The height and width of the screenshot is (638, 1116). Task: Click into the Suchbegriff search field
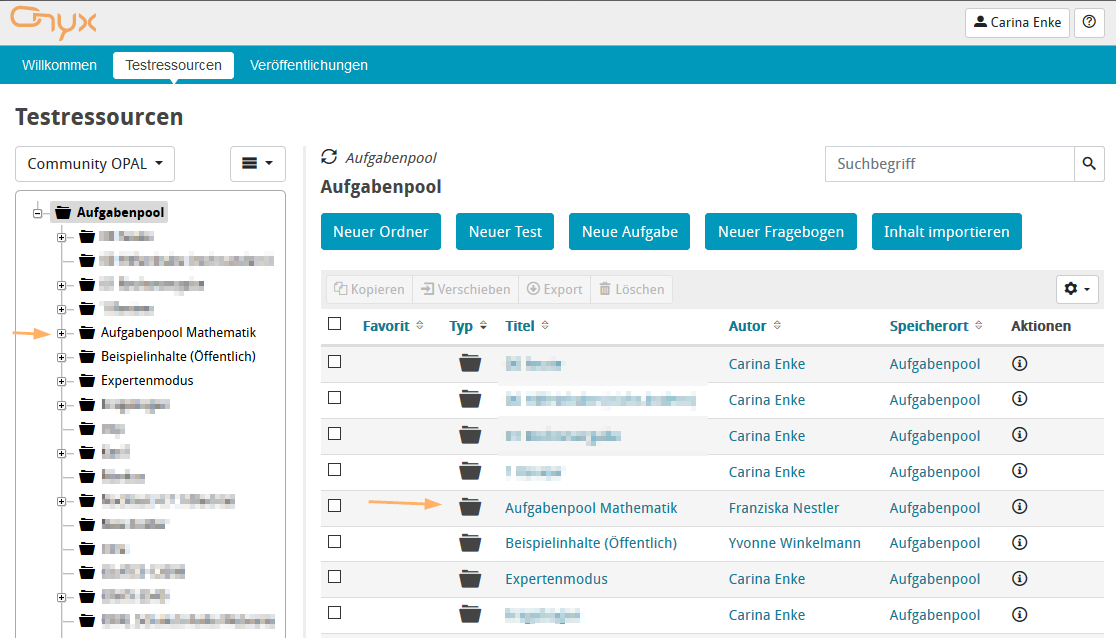click(949, 164)
